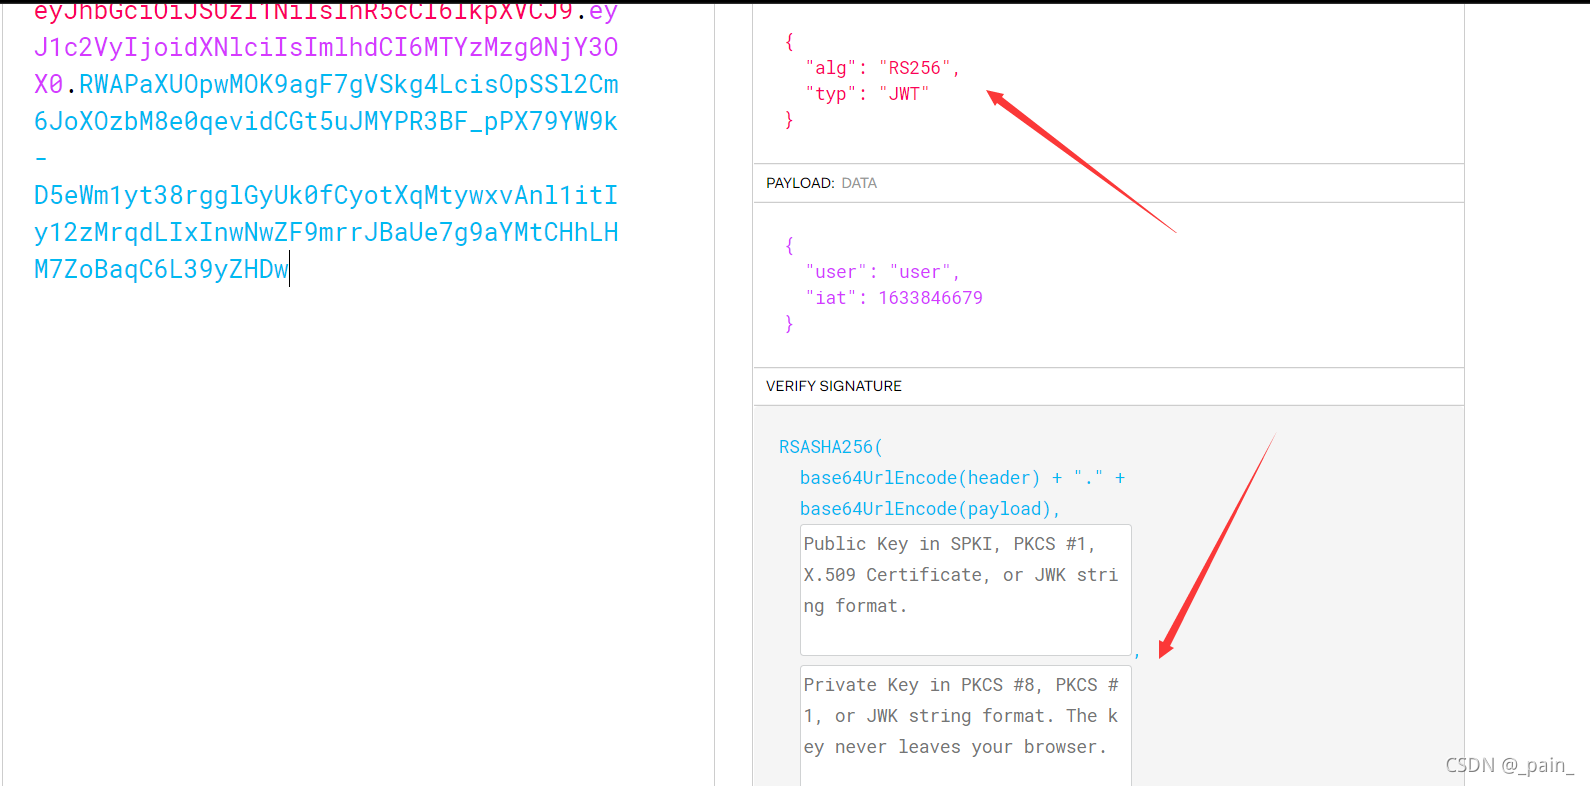Click the token signature segment starting RWAPaXUOpw
The width and height of the screenshot is (1590, 786).
[348, 84]
